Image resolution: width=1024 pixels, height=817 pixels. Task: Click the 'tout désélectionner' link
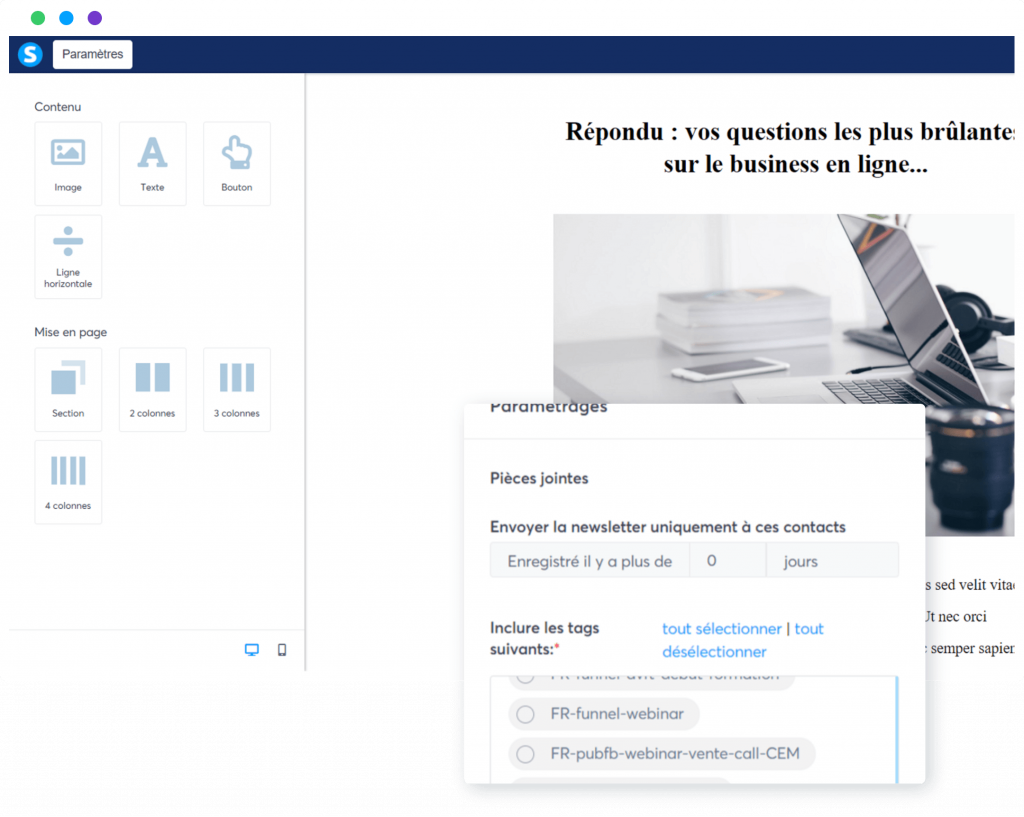[714, 652]
